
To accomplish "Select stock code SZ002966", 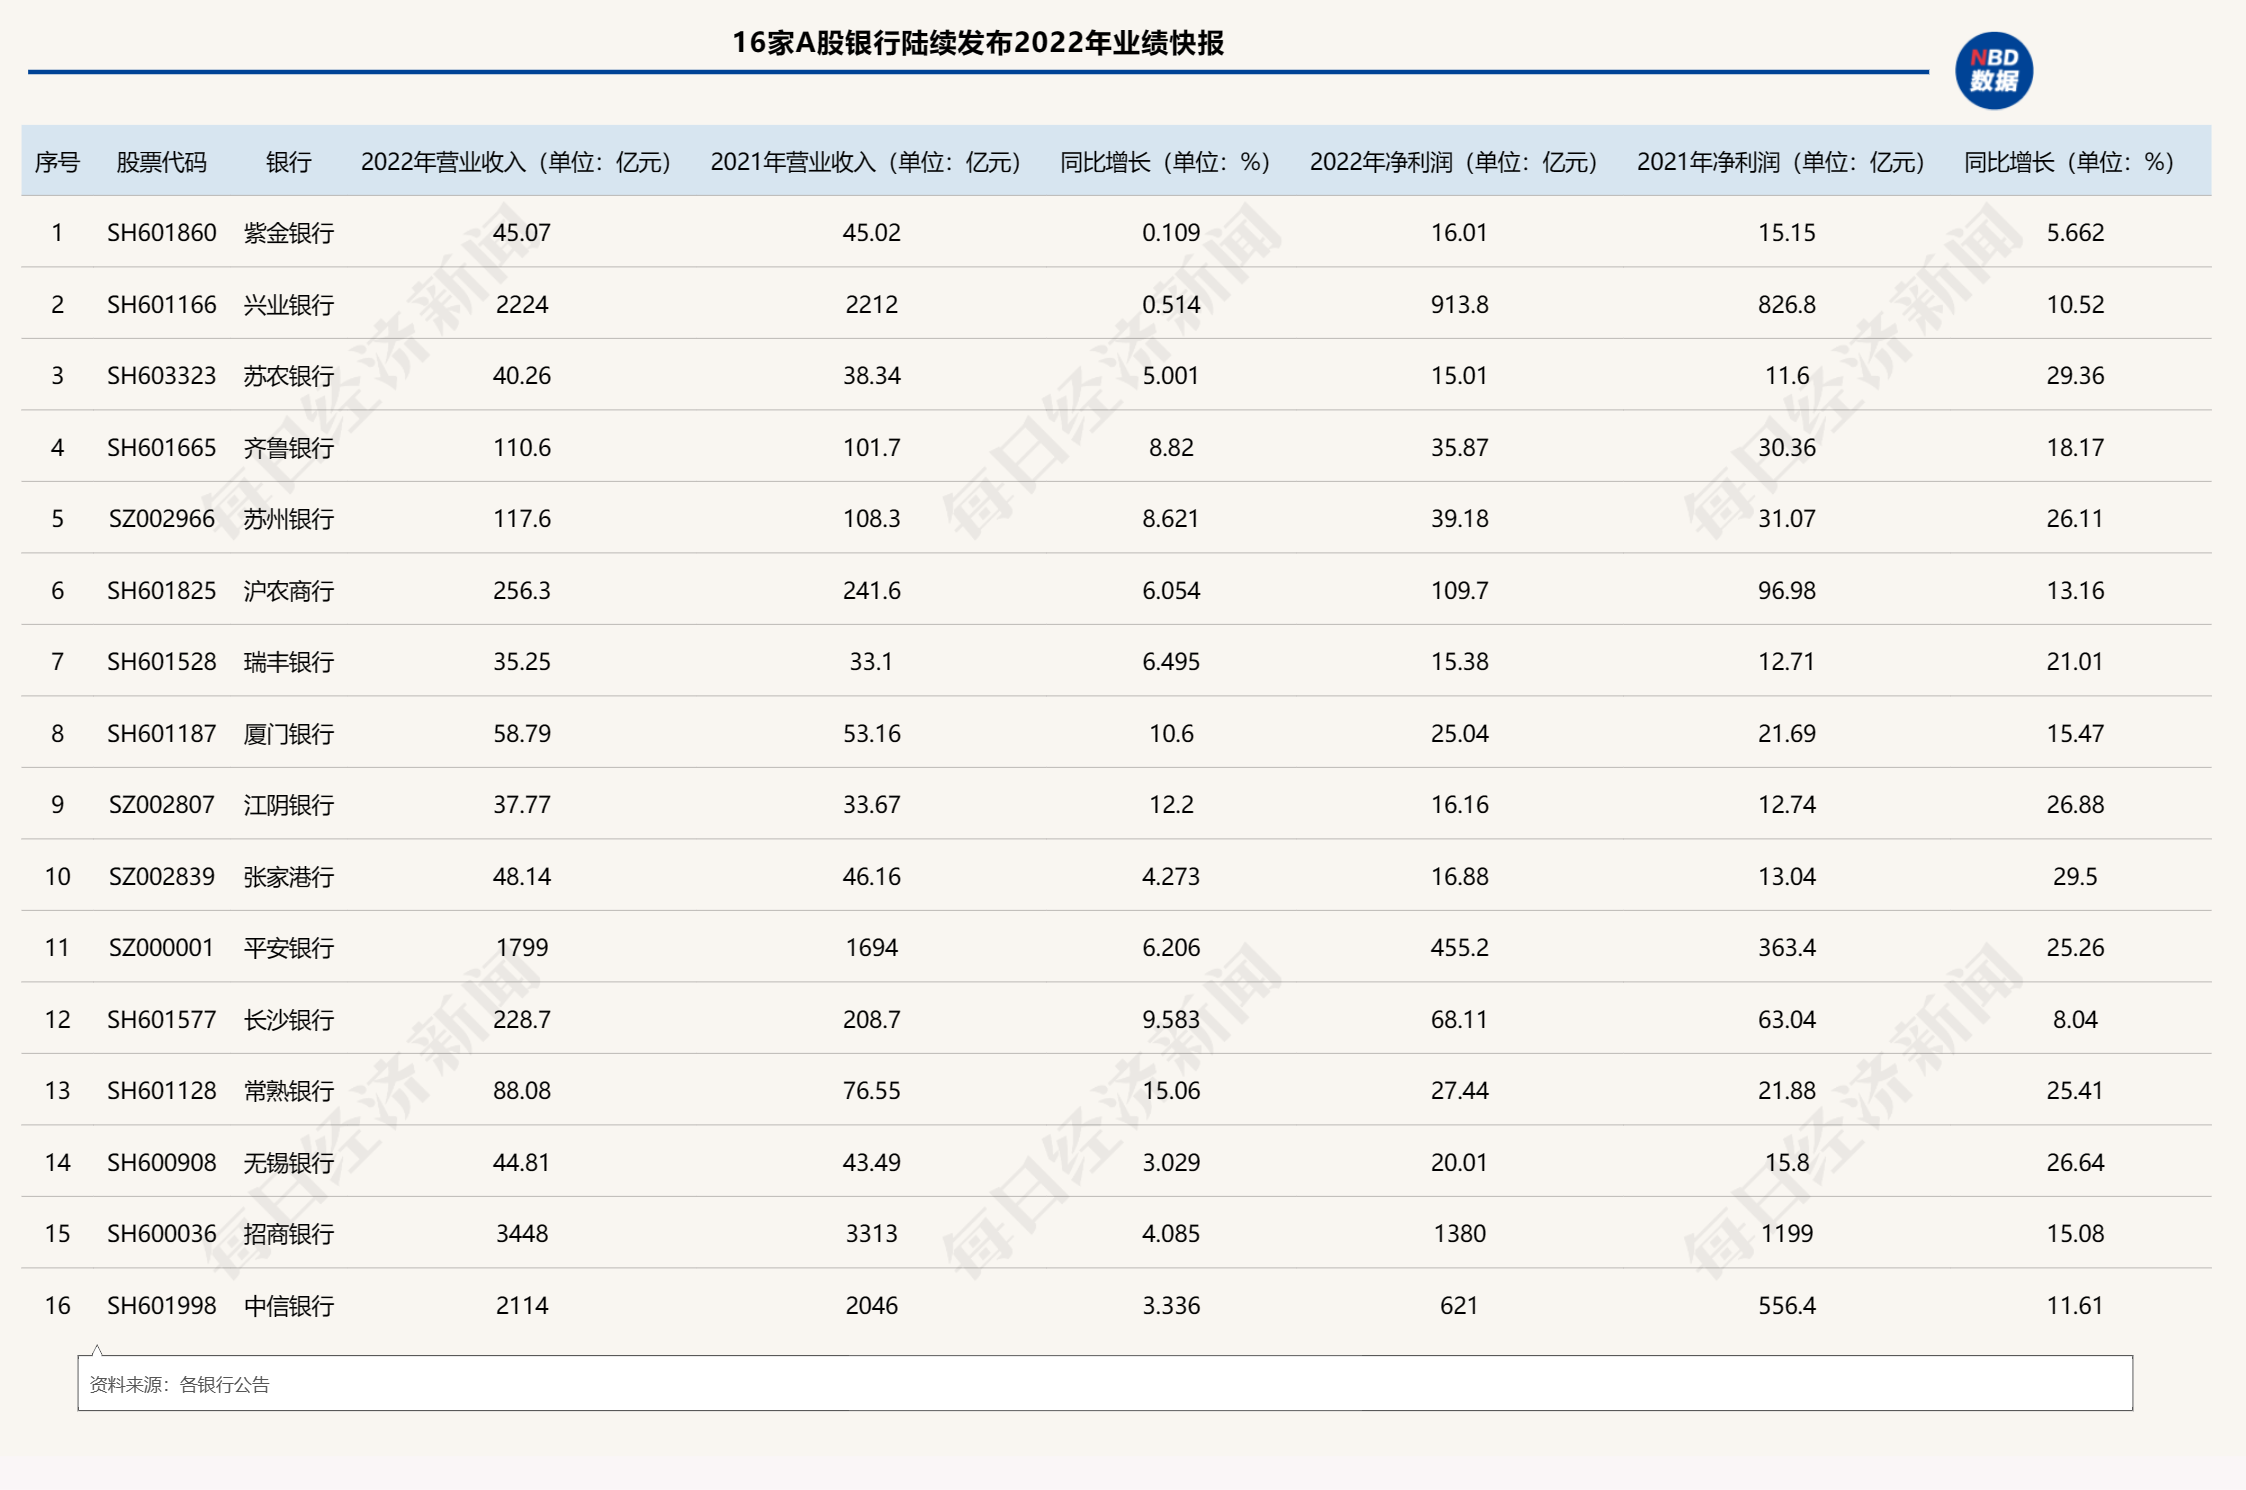I will (x=162, y=519).
